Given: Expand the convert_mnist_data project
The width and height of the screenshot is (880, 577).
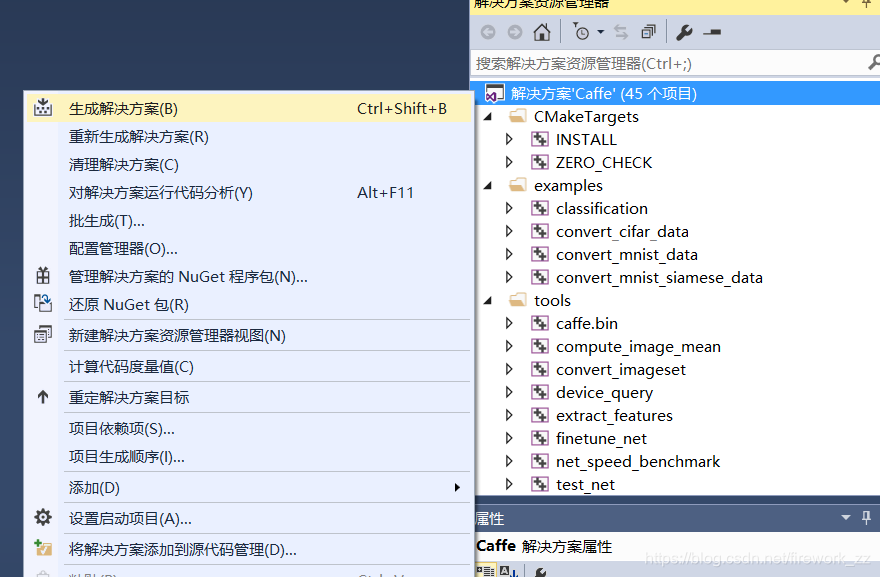Looking at the screenshot, I should click(509, 254).
